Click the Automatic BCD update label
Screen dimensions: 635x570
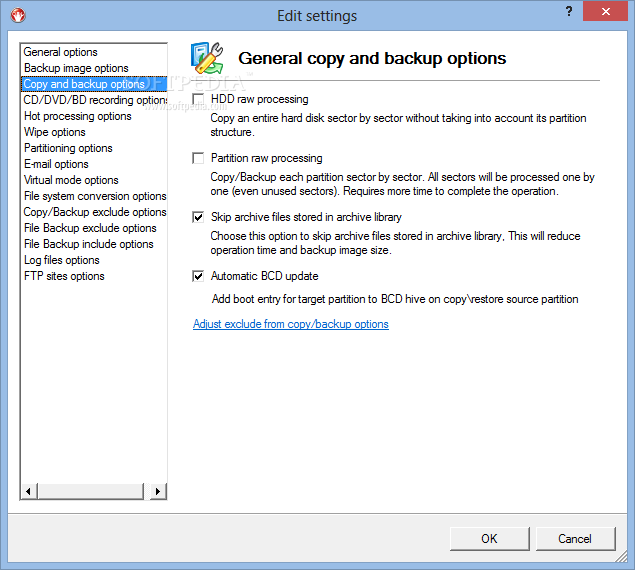pyautogui.click(x=264, y=276)
